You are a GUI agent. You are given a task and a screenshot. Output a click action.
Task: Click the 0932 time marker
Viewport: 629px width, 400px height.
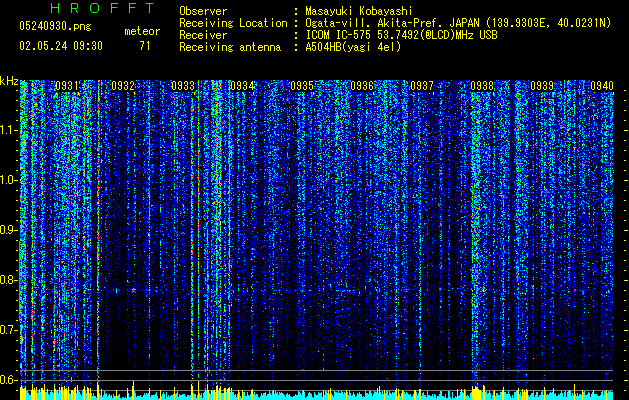[x=123, y=86]
